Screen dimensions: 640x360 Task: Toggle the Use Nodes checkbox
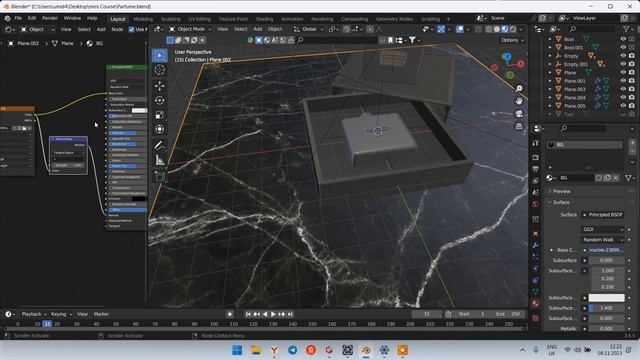point(131,29)
